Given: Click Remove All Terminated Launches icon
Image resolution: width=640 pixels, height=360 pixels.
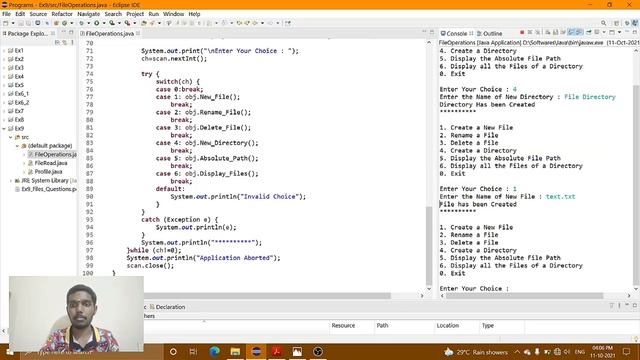Looking at the screenshot, I should 537,33.
